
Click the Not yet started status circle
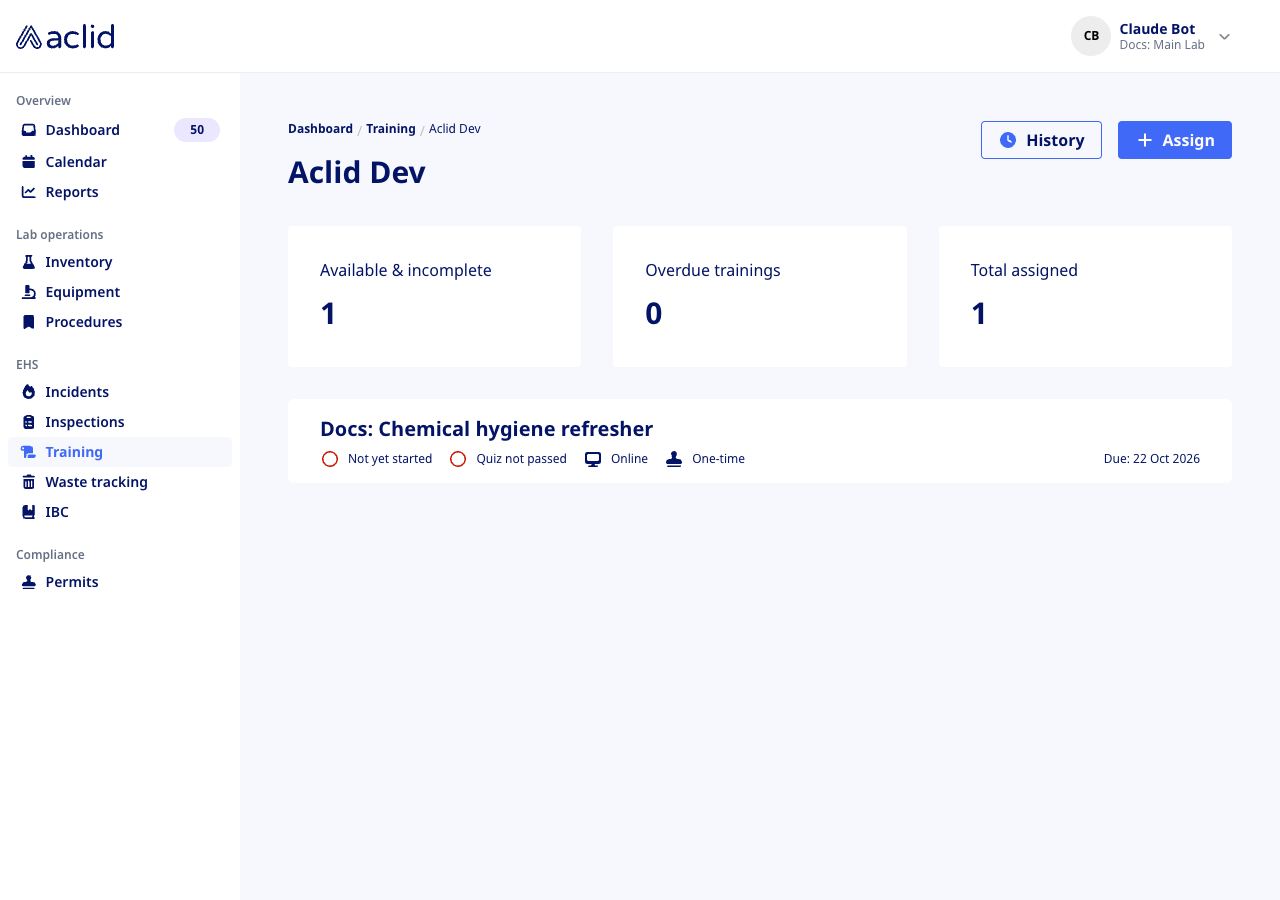point(330,459)
